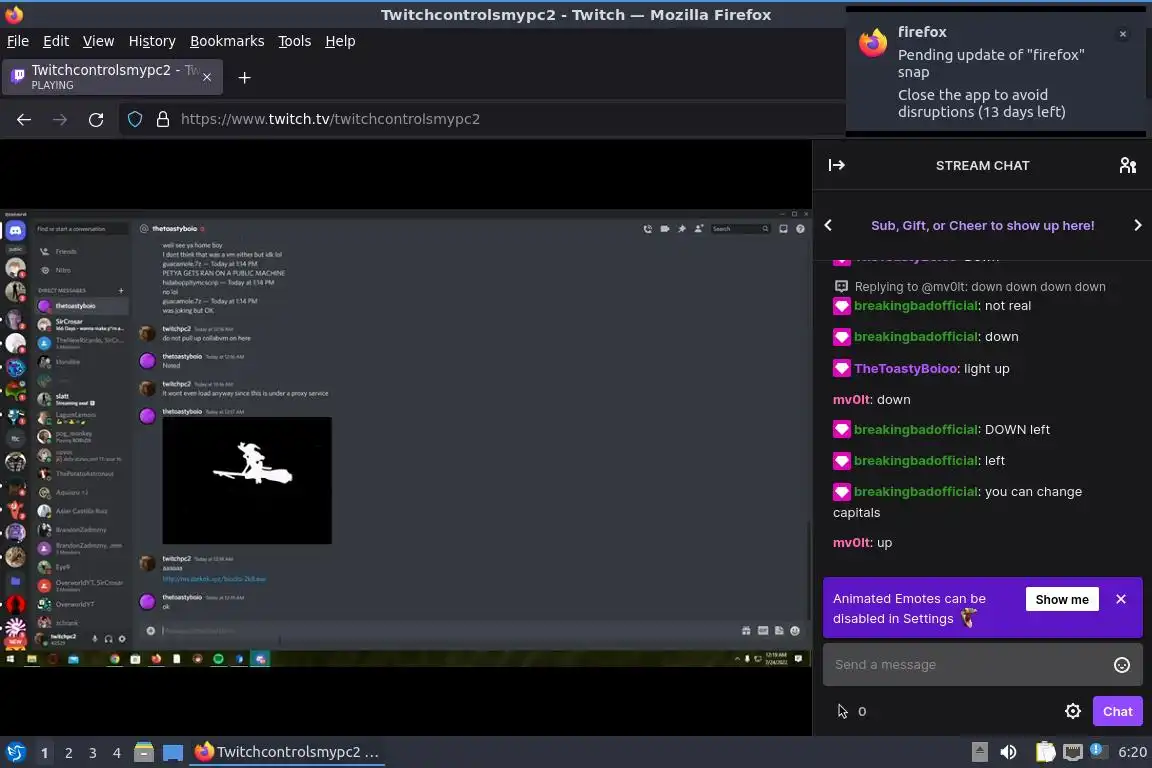Click the channel points balance icon
This screenshot has height=768, width=1152.
click(843, 711)
